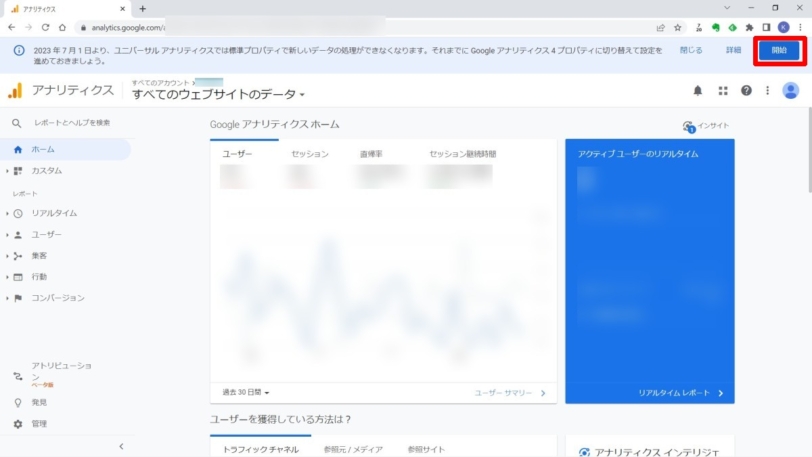Open the Google account avatar
This screenshot has height=457, width=812.
click(790, 91)
